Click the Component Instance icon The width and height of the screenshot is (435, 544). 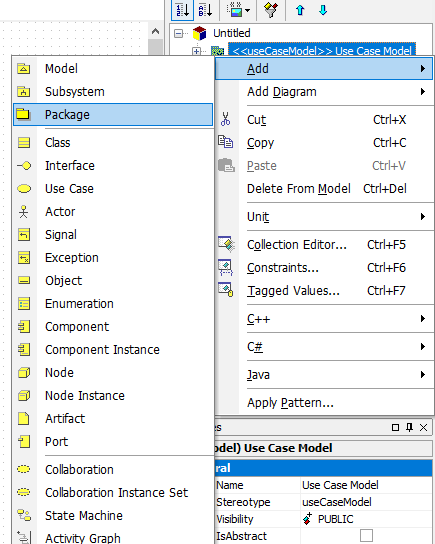coord(24,350)
